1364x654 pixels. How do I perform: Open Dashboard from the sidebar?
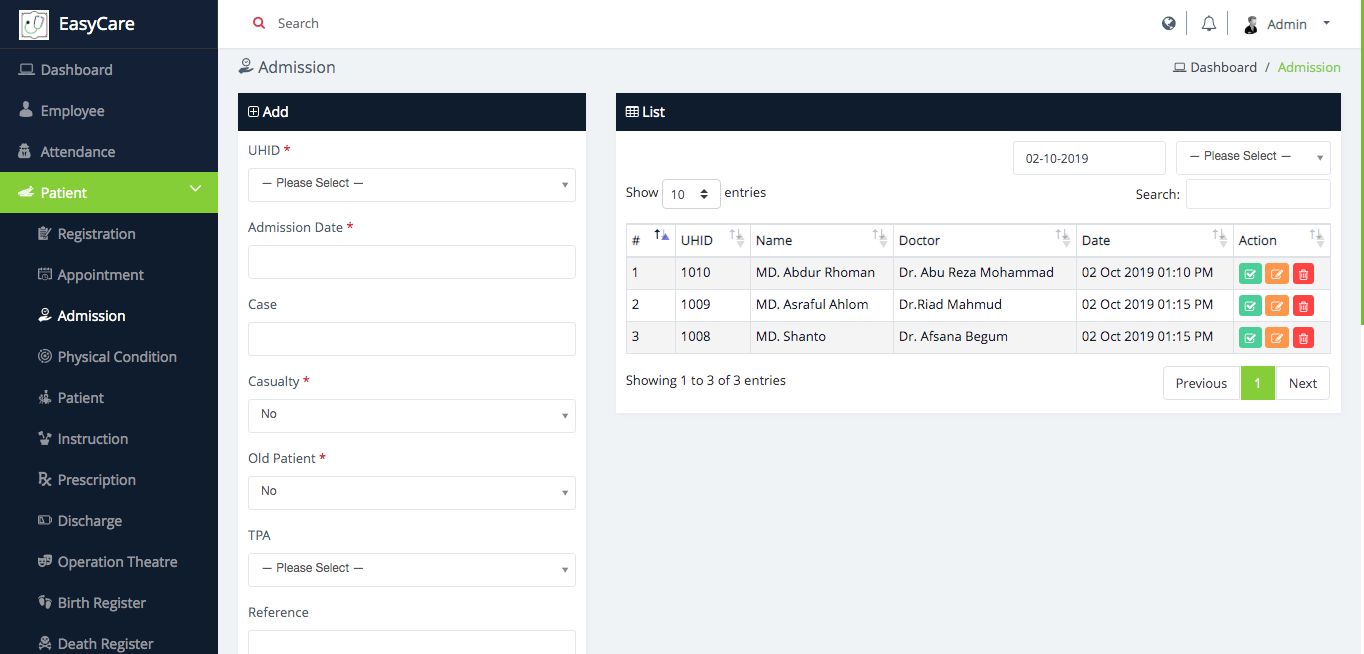pyautogui.click(x=109, y=70)
